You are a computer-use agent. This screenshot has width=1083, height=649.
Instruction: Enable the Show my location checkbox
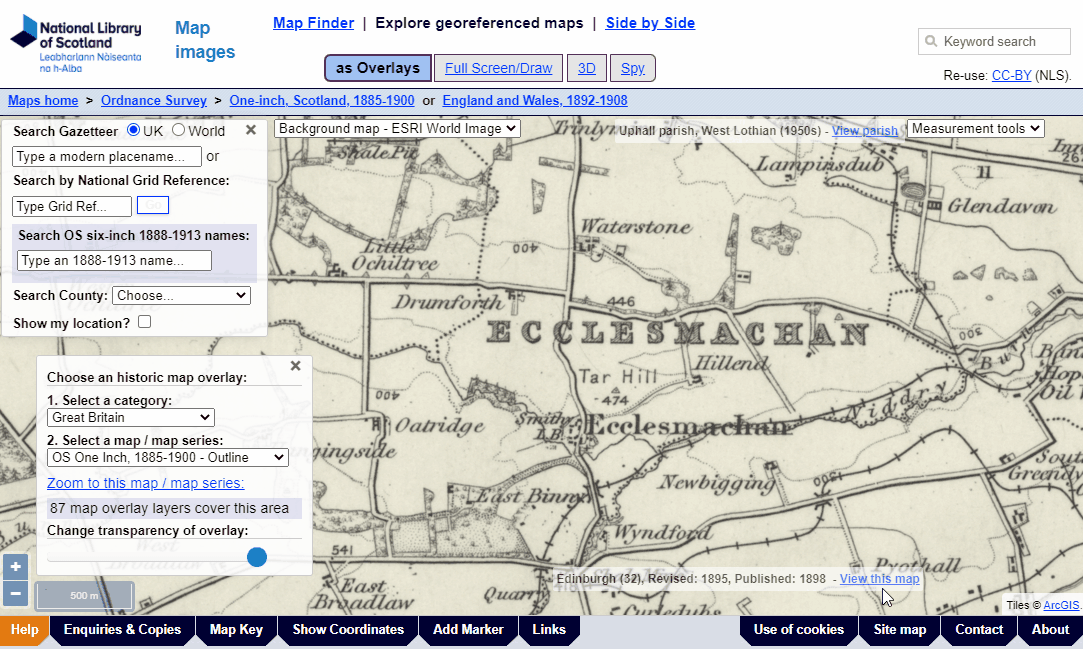click(144, 322)
